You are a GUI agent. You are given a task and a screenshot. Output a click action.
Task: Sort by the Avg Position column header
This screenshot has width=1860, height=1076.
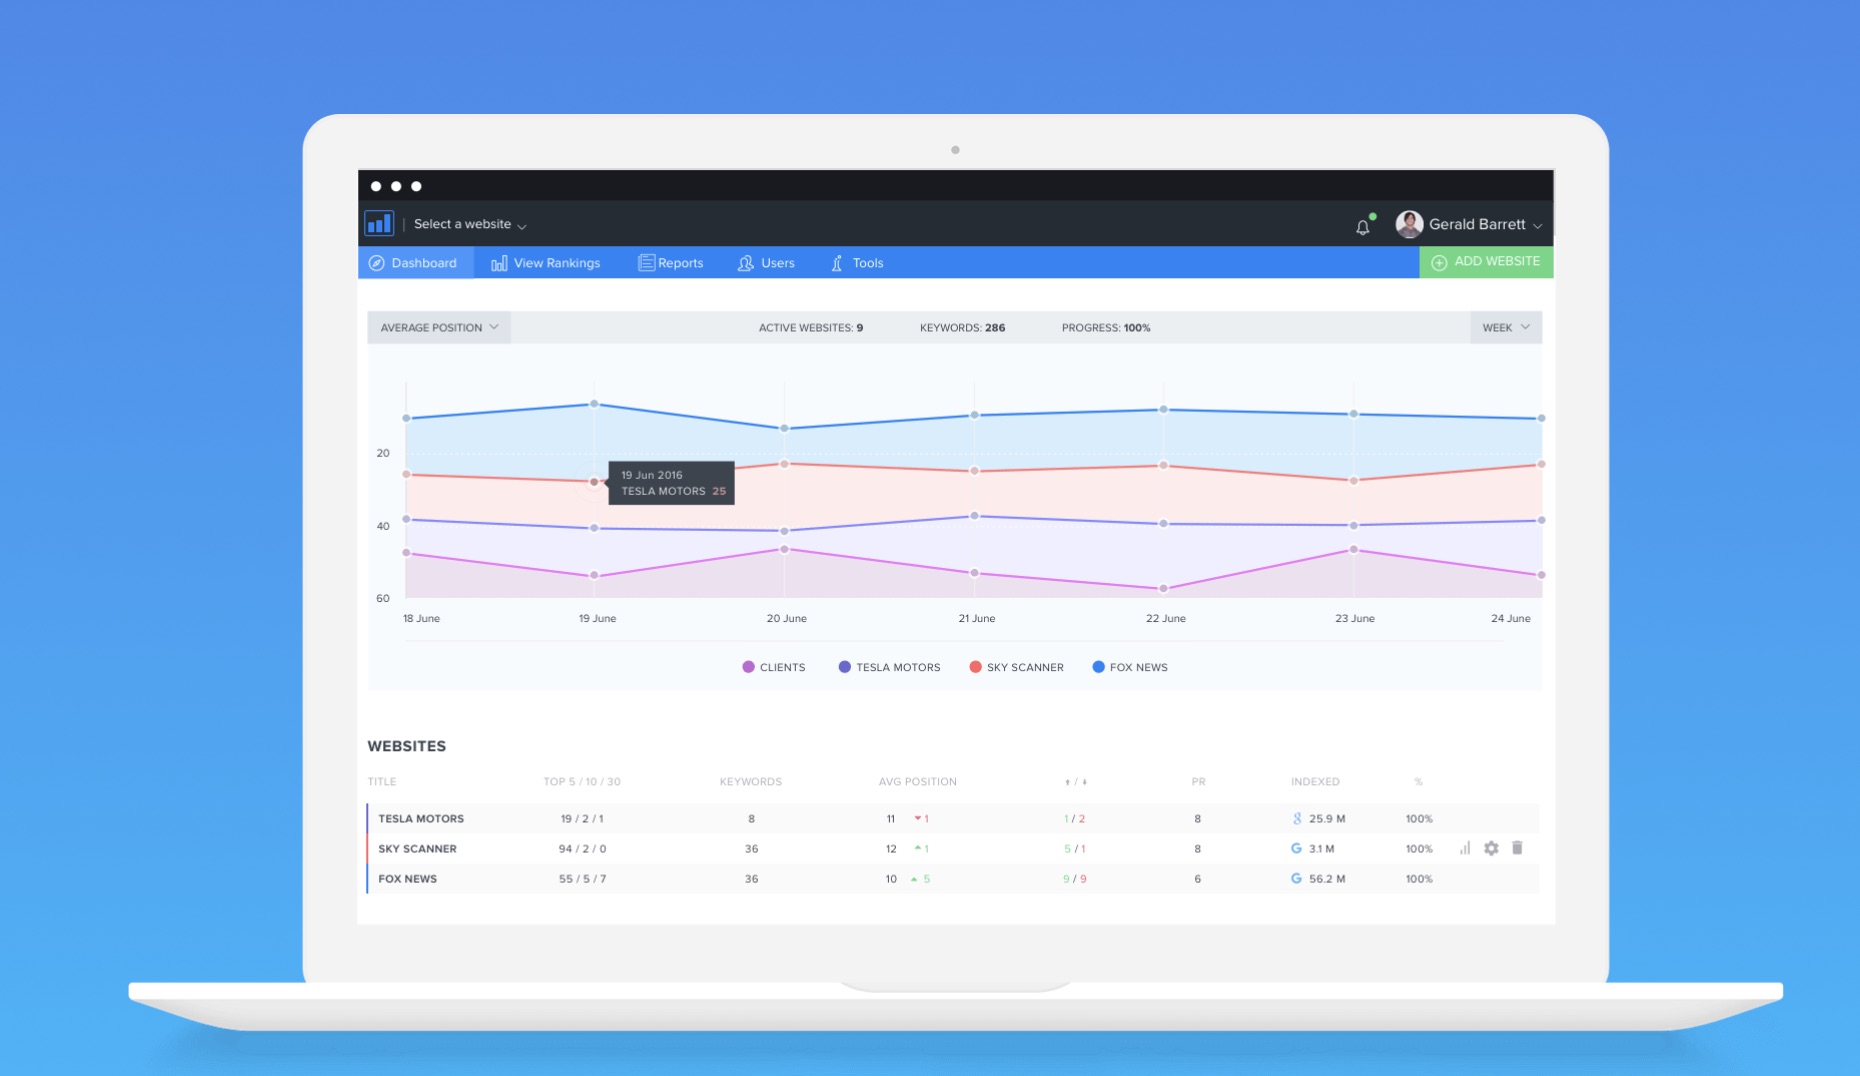[917, 782]
